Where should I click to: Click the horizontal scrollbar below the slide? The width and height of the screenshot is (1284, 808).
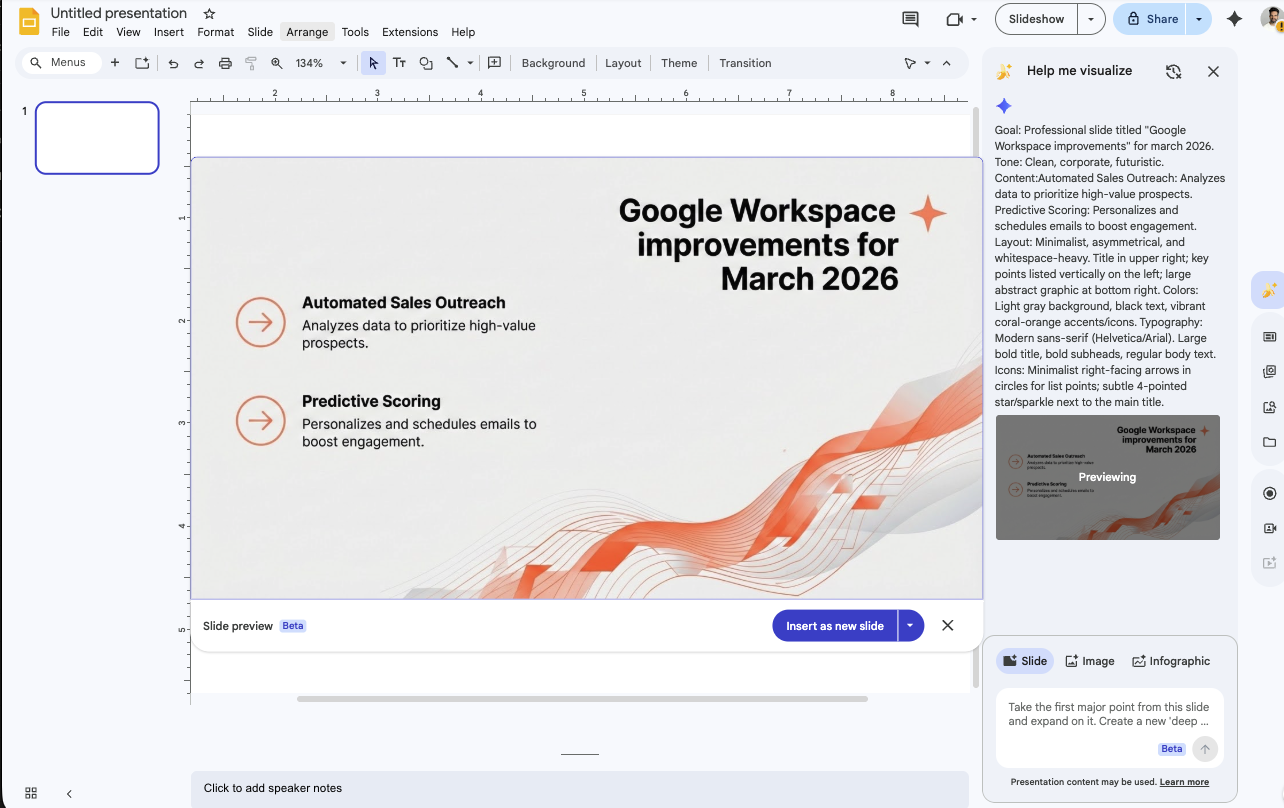(x=582, y=699)
